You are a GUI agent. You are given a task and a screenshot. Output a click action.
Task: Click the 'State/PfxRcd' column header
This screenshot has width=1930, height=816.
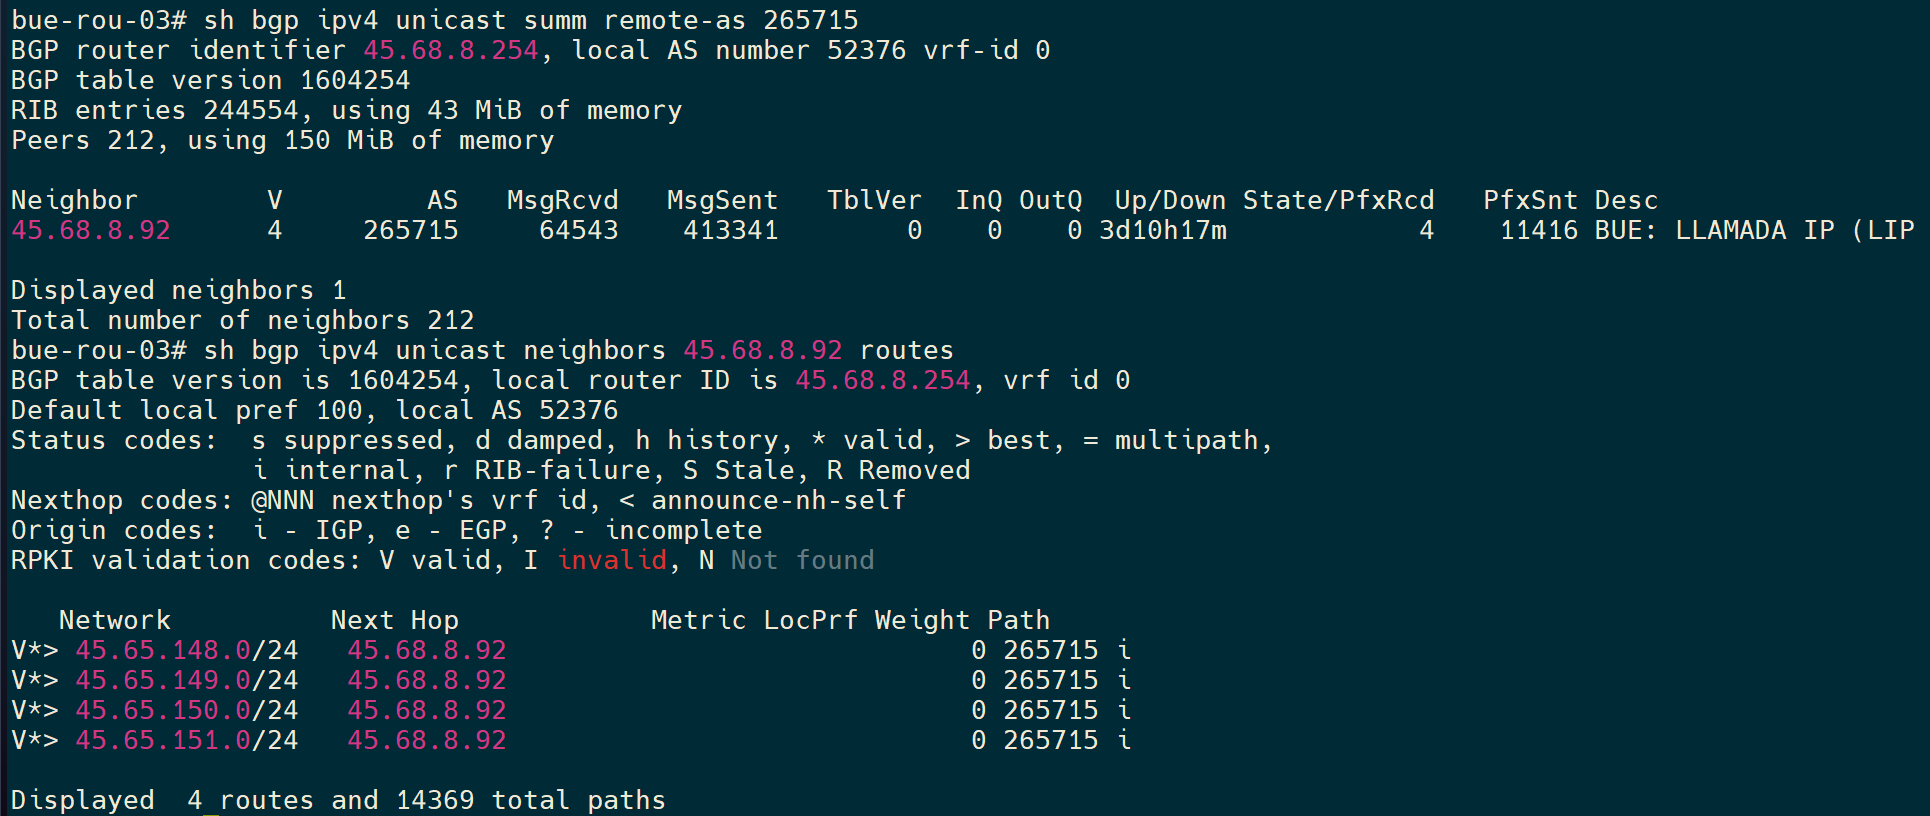click(1339, 200)
